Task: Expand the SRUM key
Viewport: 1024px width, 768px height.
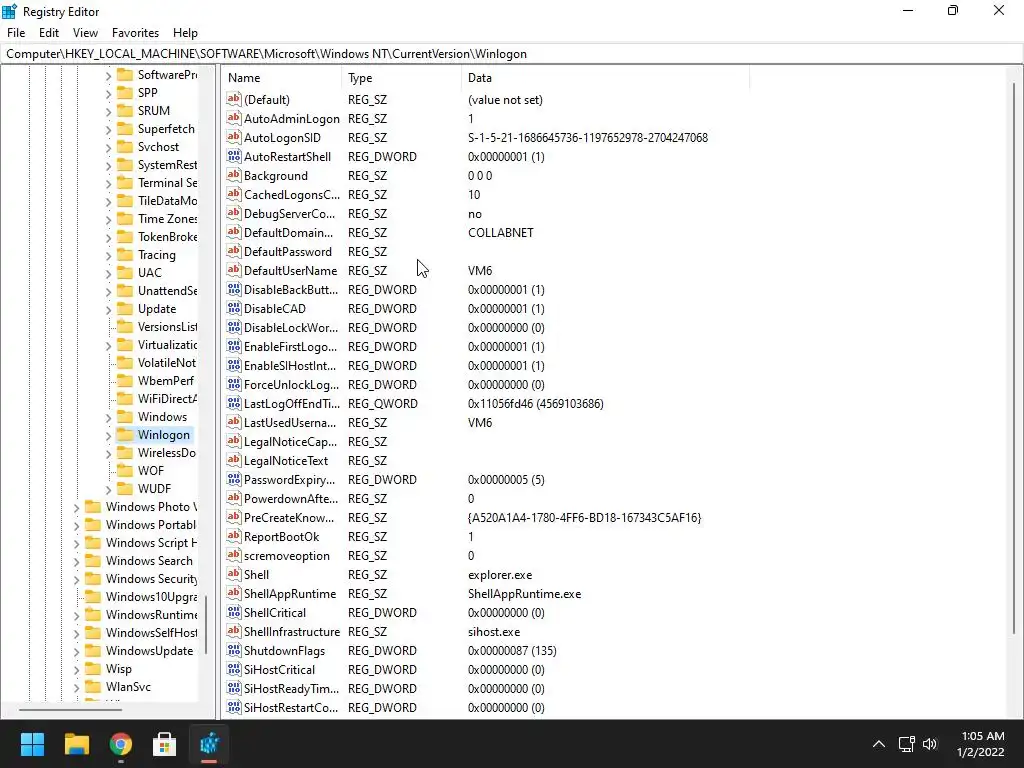Action: click(108, 111)
